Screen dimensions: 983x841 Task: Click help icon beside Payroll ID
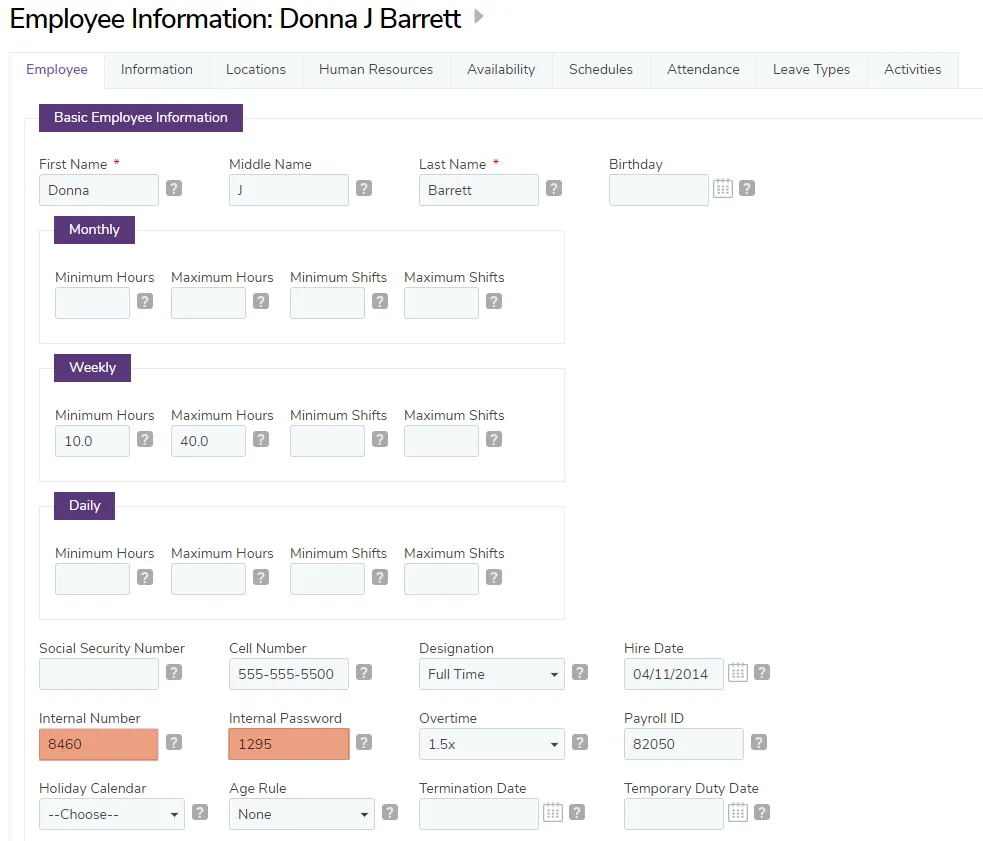pos(759,742)
